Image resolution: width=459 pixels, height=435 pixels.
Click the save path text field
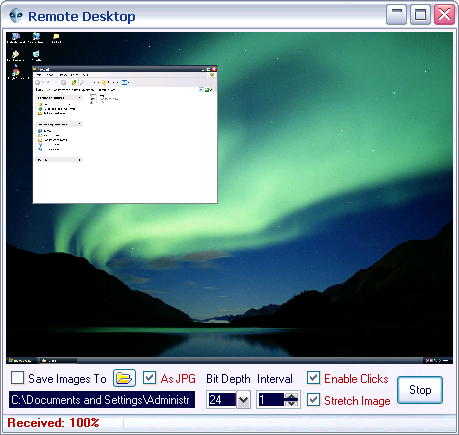[102, 399]
